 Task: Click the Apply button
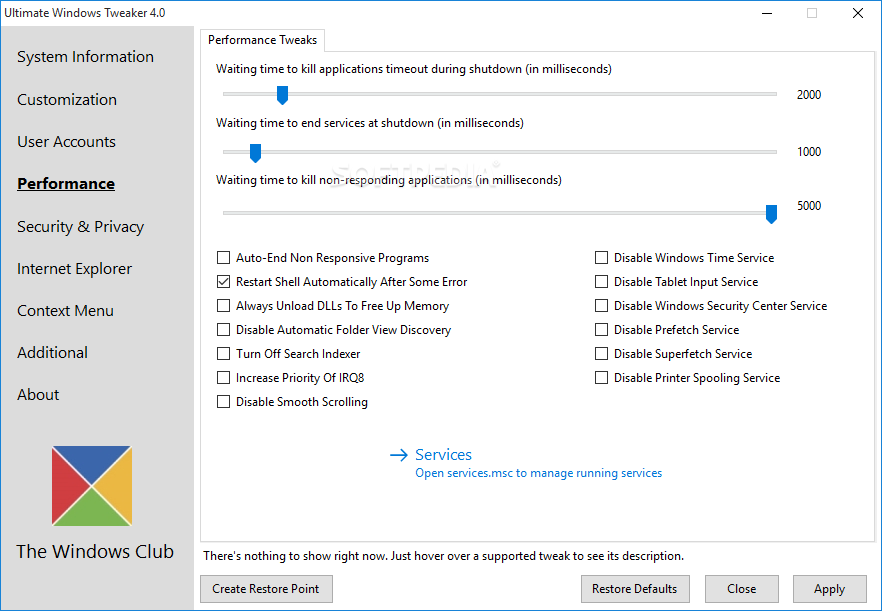tap(829, 589)
